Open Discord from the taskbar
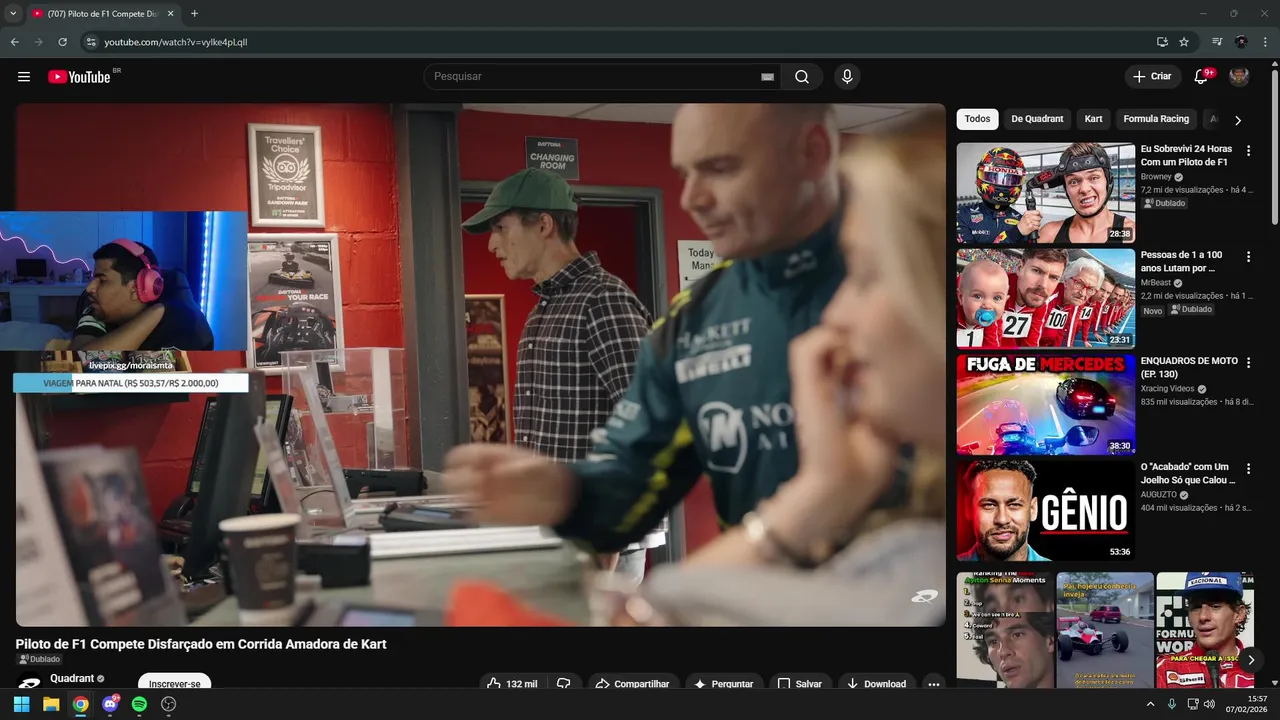1280x720 pixels. (x=110, y=704)
